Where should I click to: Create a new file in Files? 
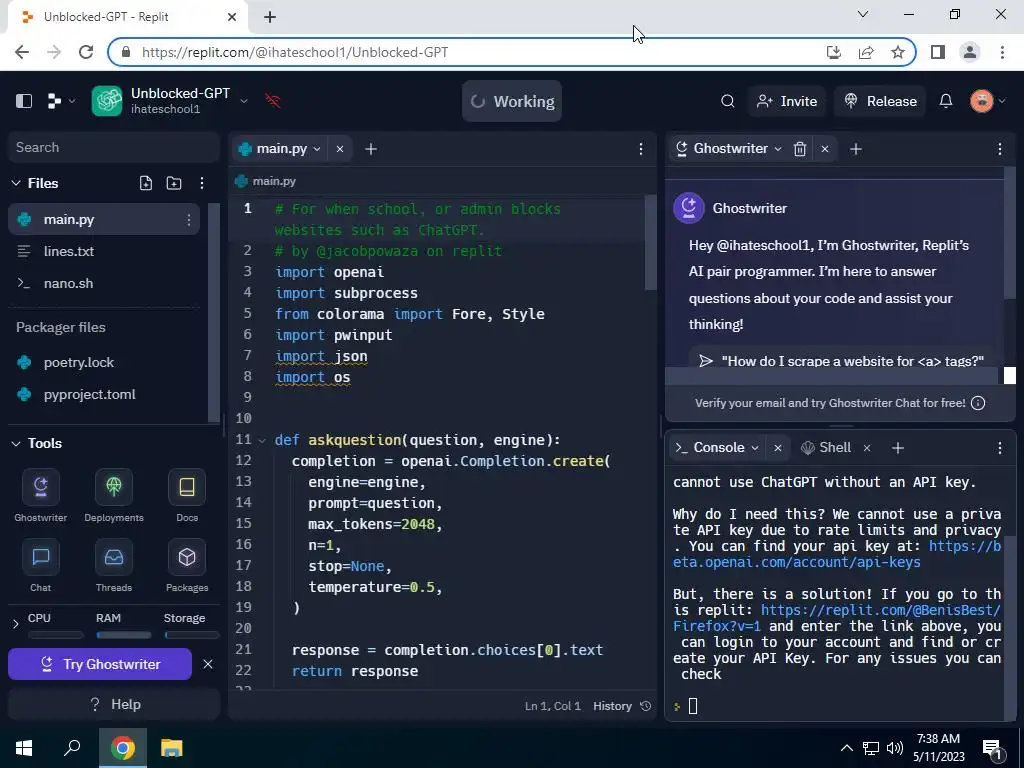(x=146, y=184)
